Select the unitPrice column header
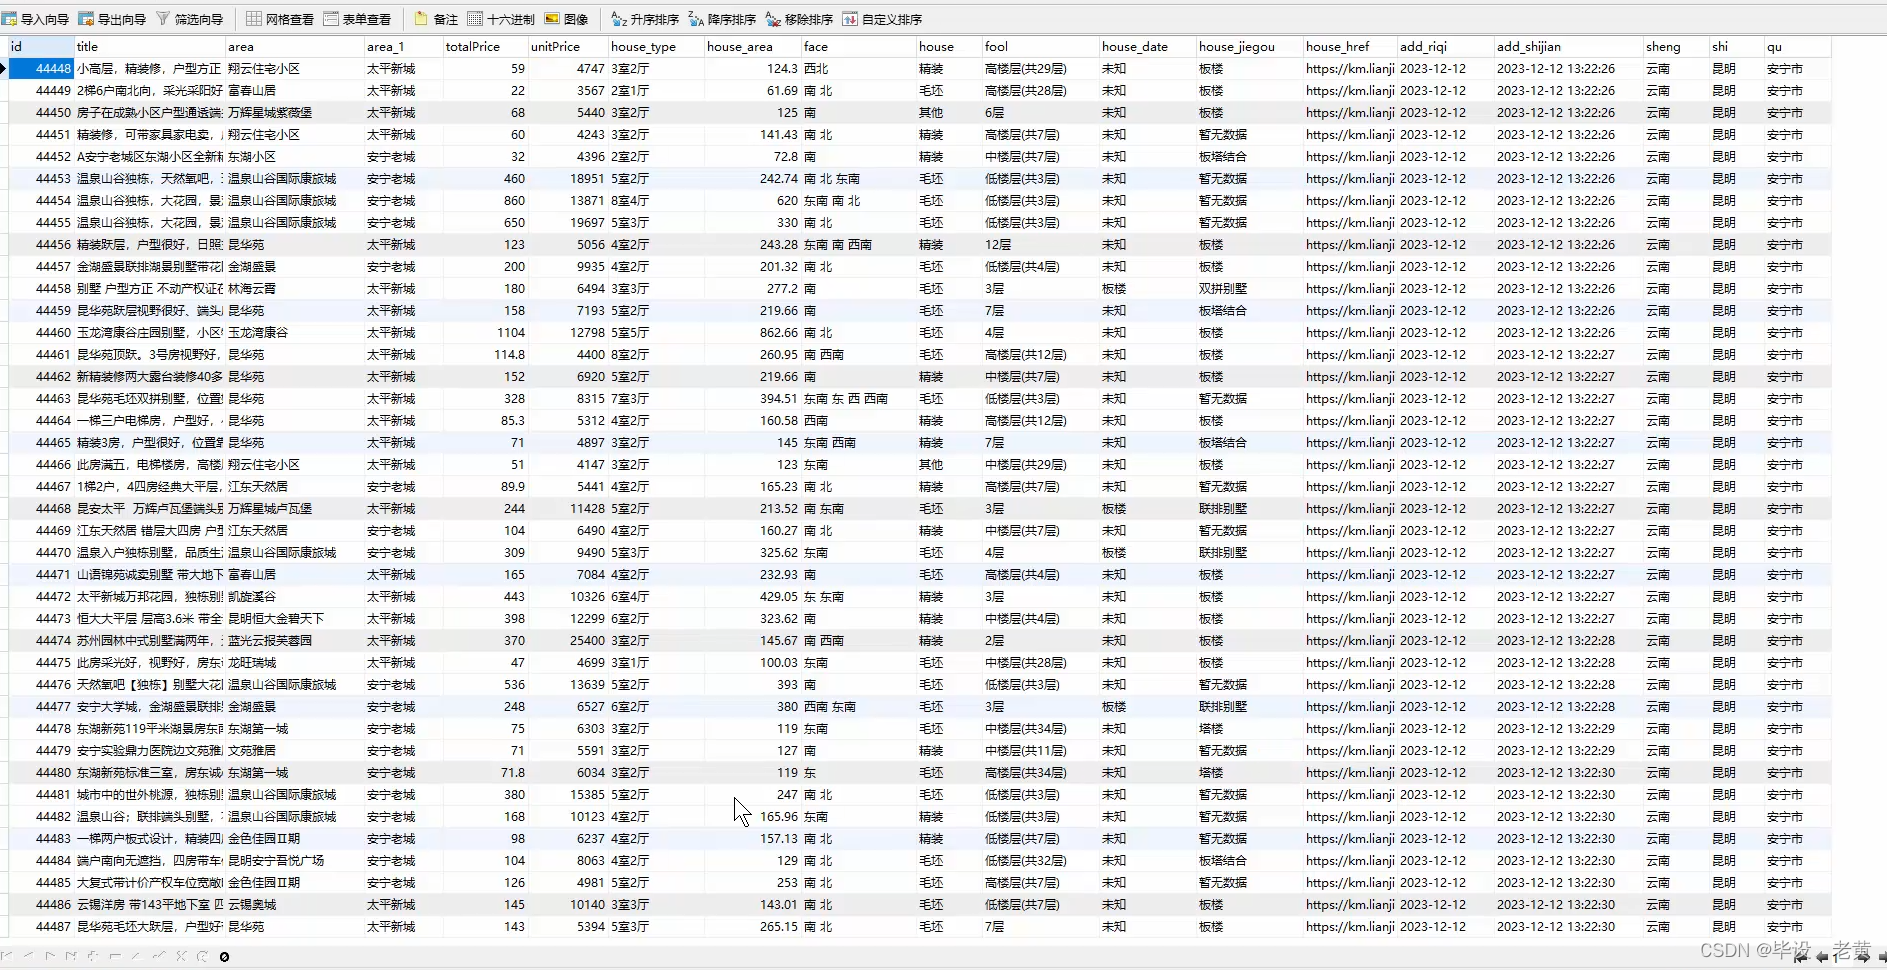Viewport: 1887px width, 970px height. pyautogui.click(x=568, y=46)
